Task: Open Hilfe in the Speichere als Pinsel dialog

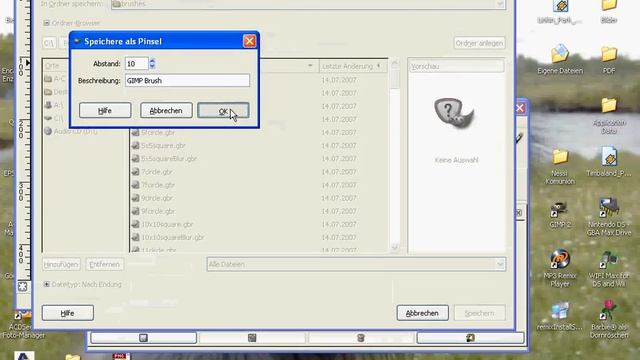Action: click(x=105, y=111)
